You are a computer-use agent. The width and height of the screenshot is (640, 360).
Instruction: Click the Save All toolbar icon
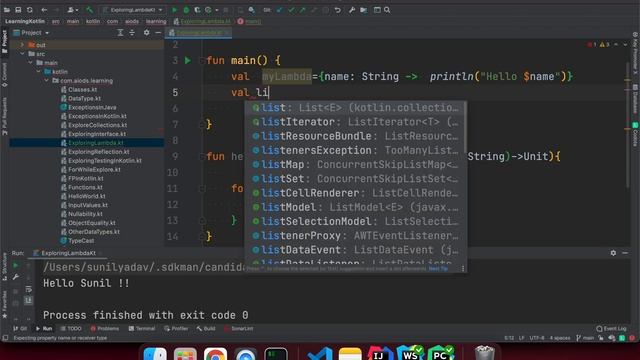(18, 10)
